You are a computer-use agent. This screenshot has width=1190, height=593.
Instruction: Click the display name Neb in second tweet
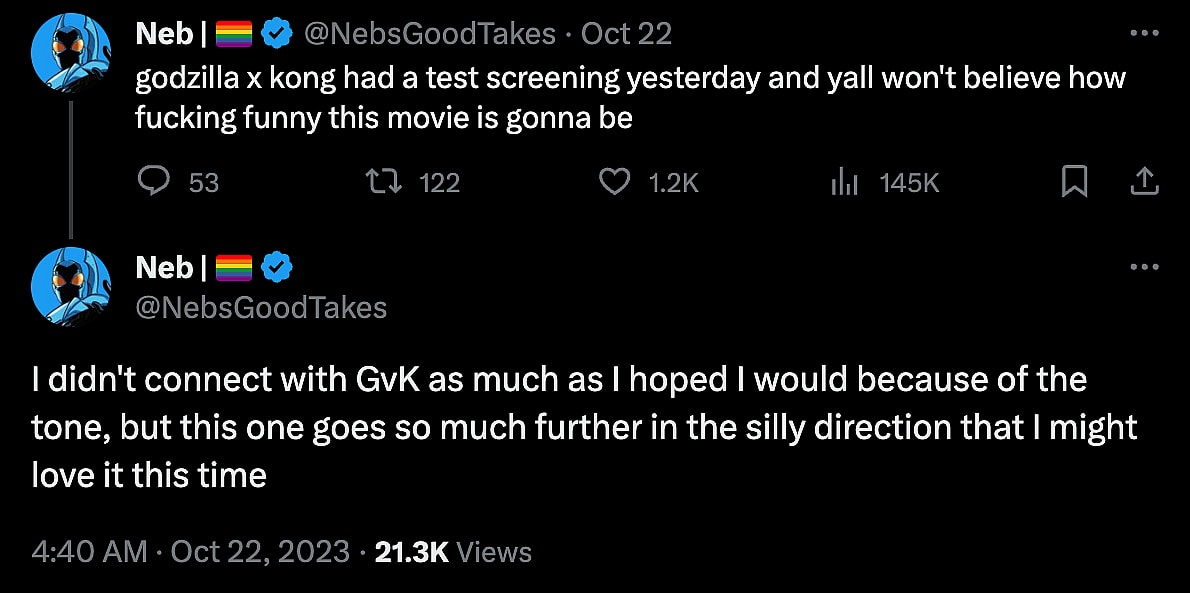(x=164, y=268)
